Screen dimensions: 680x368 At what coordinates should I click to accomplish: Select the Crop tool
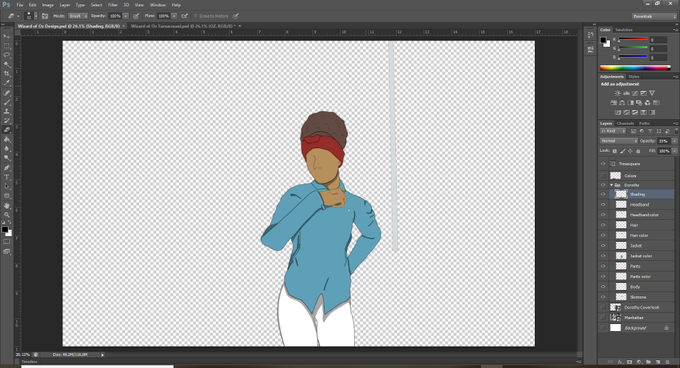click(x=7, y=74)
